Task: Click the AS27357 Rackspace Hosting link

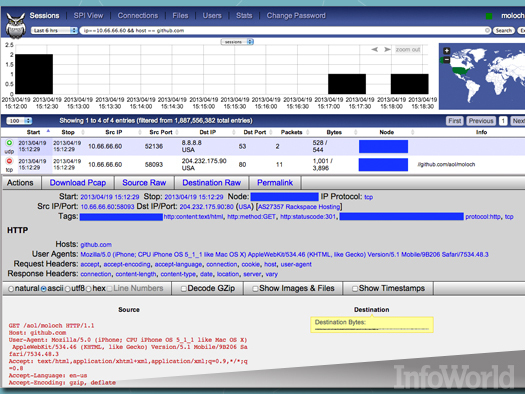Action: [x=299, y=207]
